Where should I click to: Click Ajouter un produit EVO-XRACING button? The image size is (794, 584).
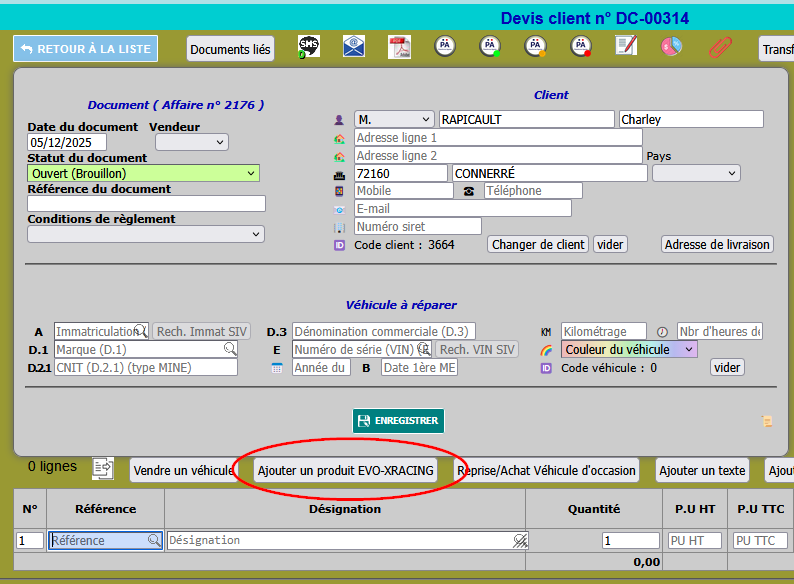345,470
